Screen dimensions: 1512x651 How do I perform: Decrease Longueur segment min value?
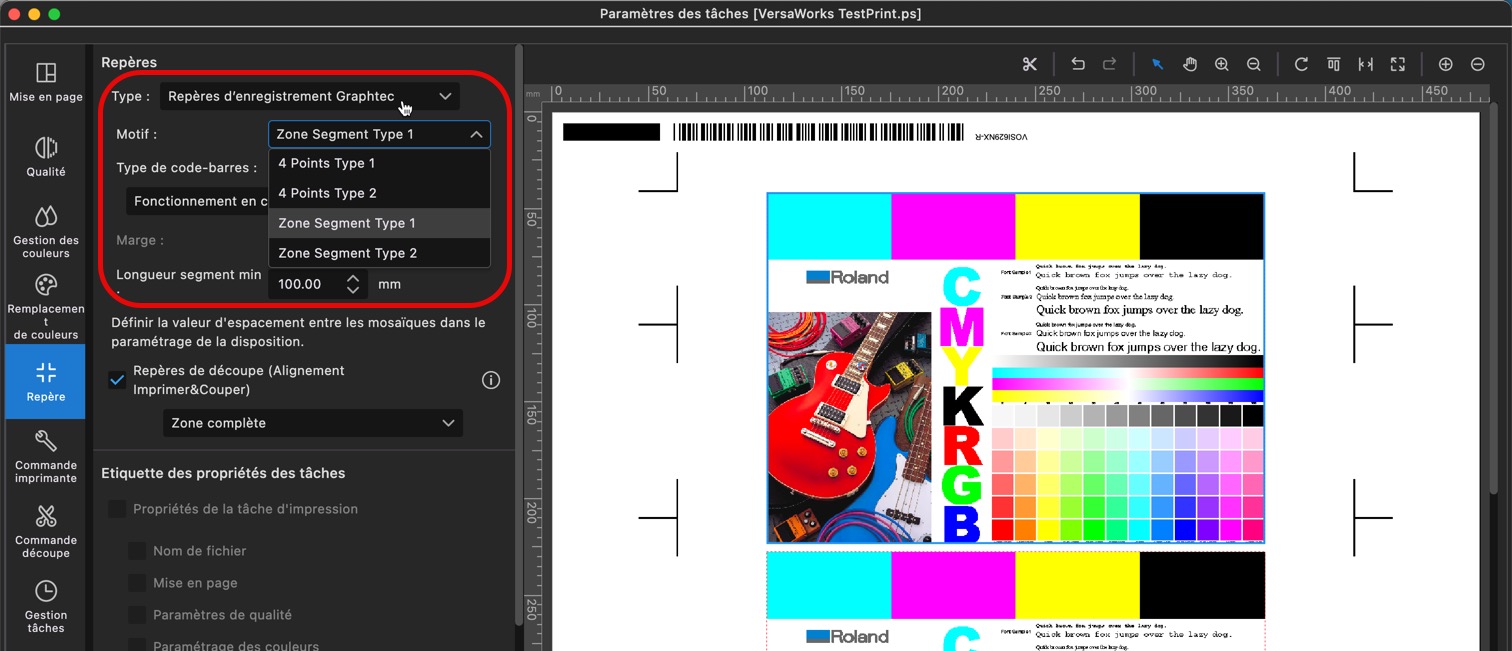[x=353, y=290]
